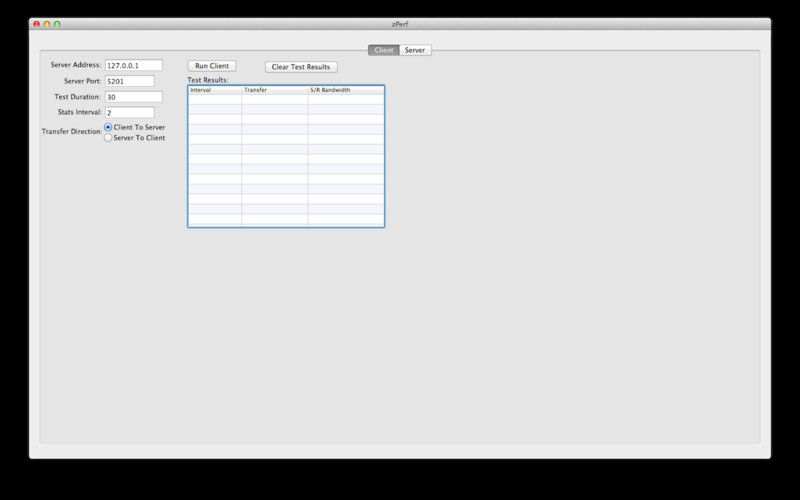Zoom the window with green button
Screen dimensions: 800x500
[x=57, y=23]
